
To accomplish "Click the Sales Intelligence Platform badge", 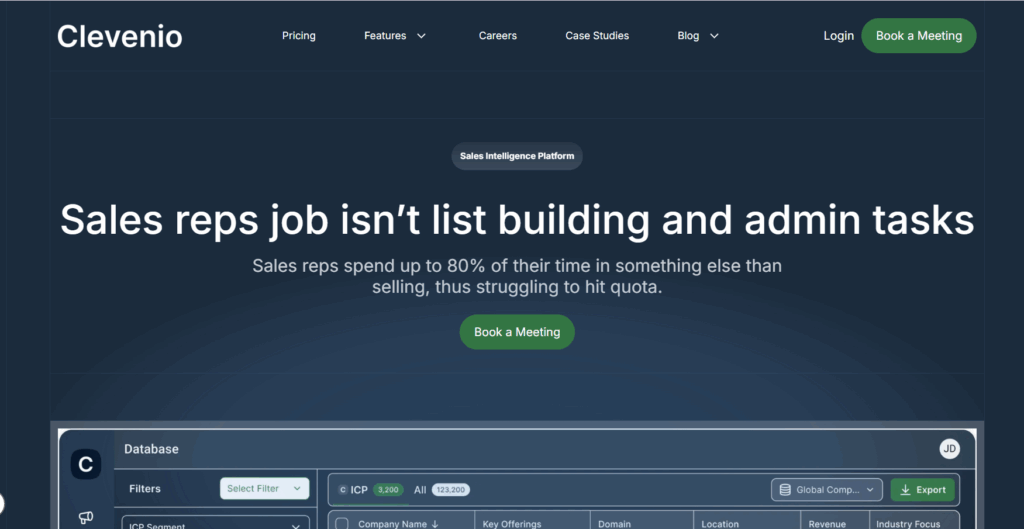I will (517, 156).
